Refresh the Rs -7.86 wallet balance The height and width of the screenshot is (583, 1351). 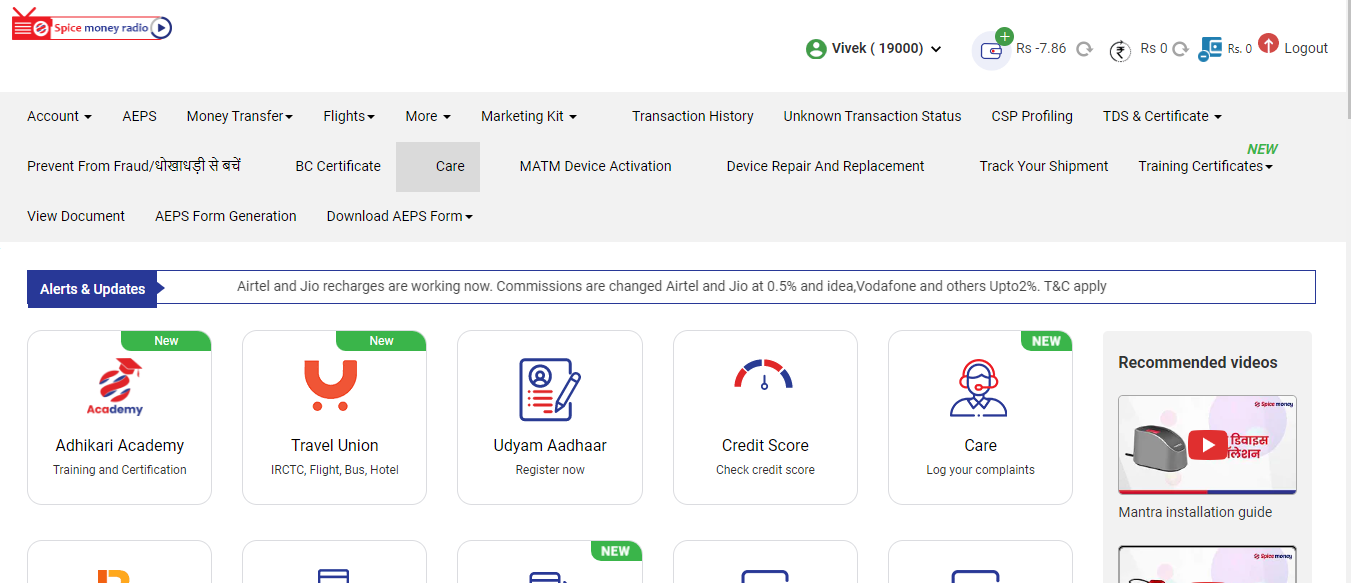click(1084, 49)
